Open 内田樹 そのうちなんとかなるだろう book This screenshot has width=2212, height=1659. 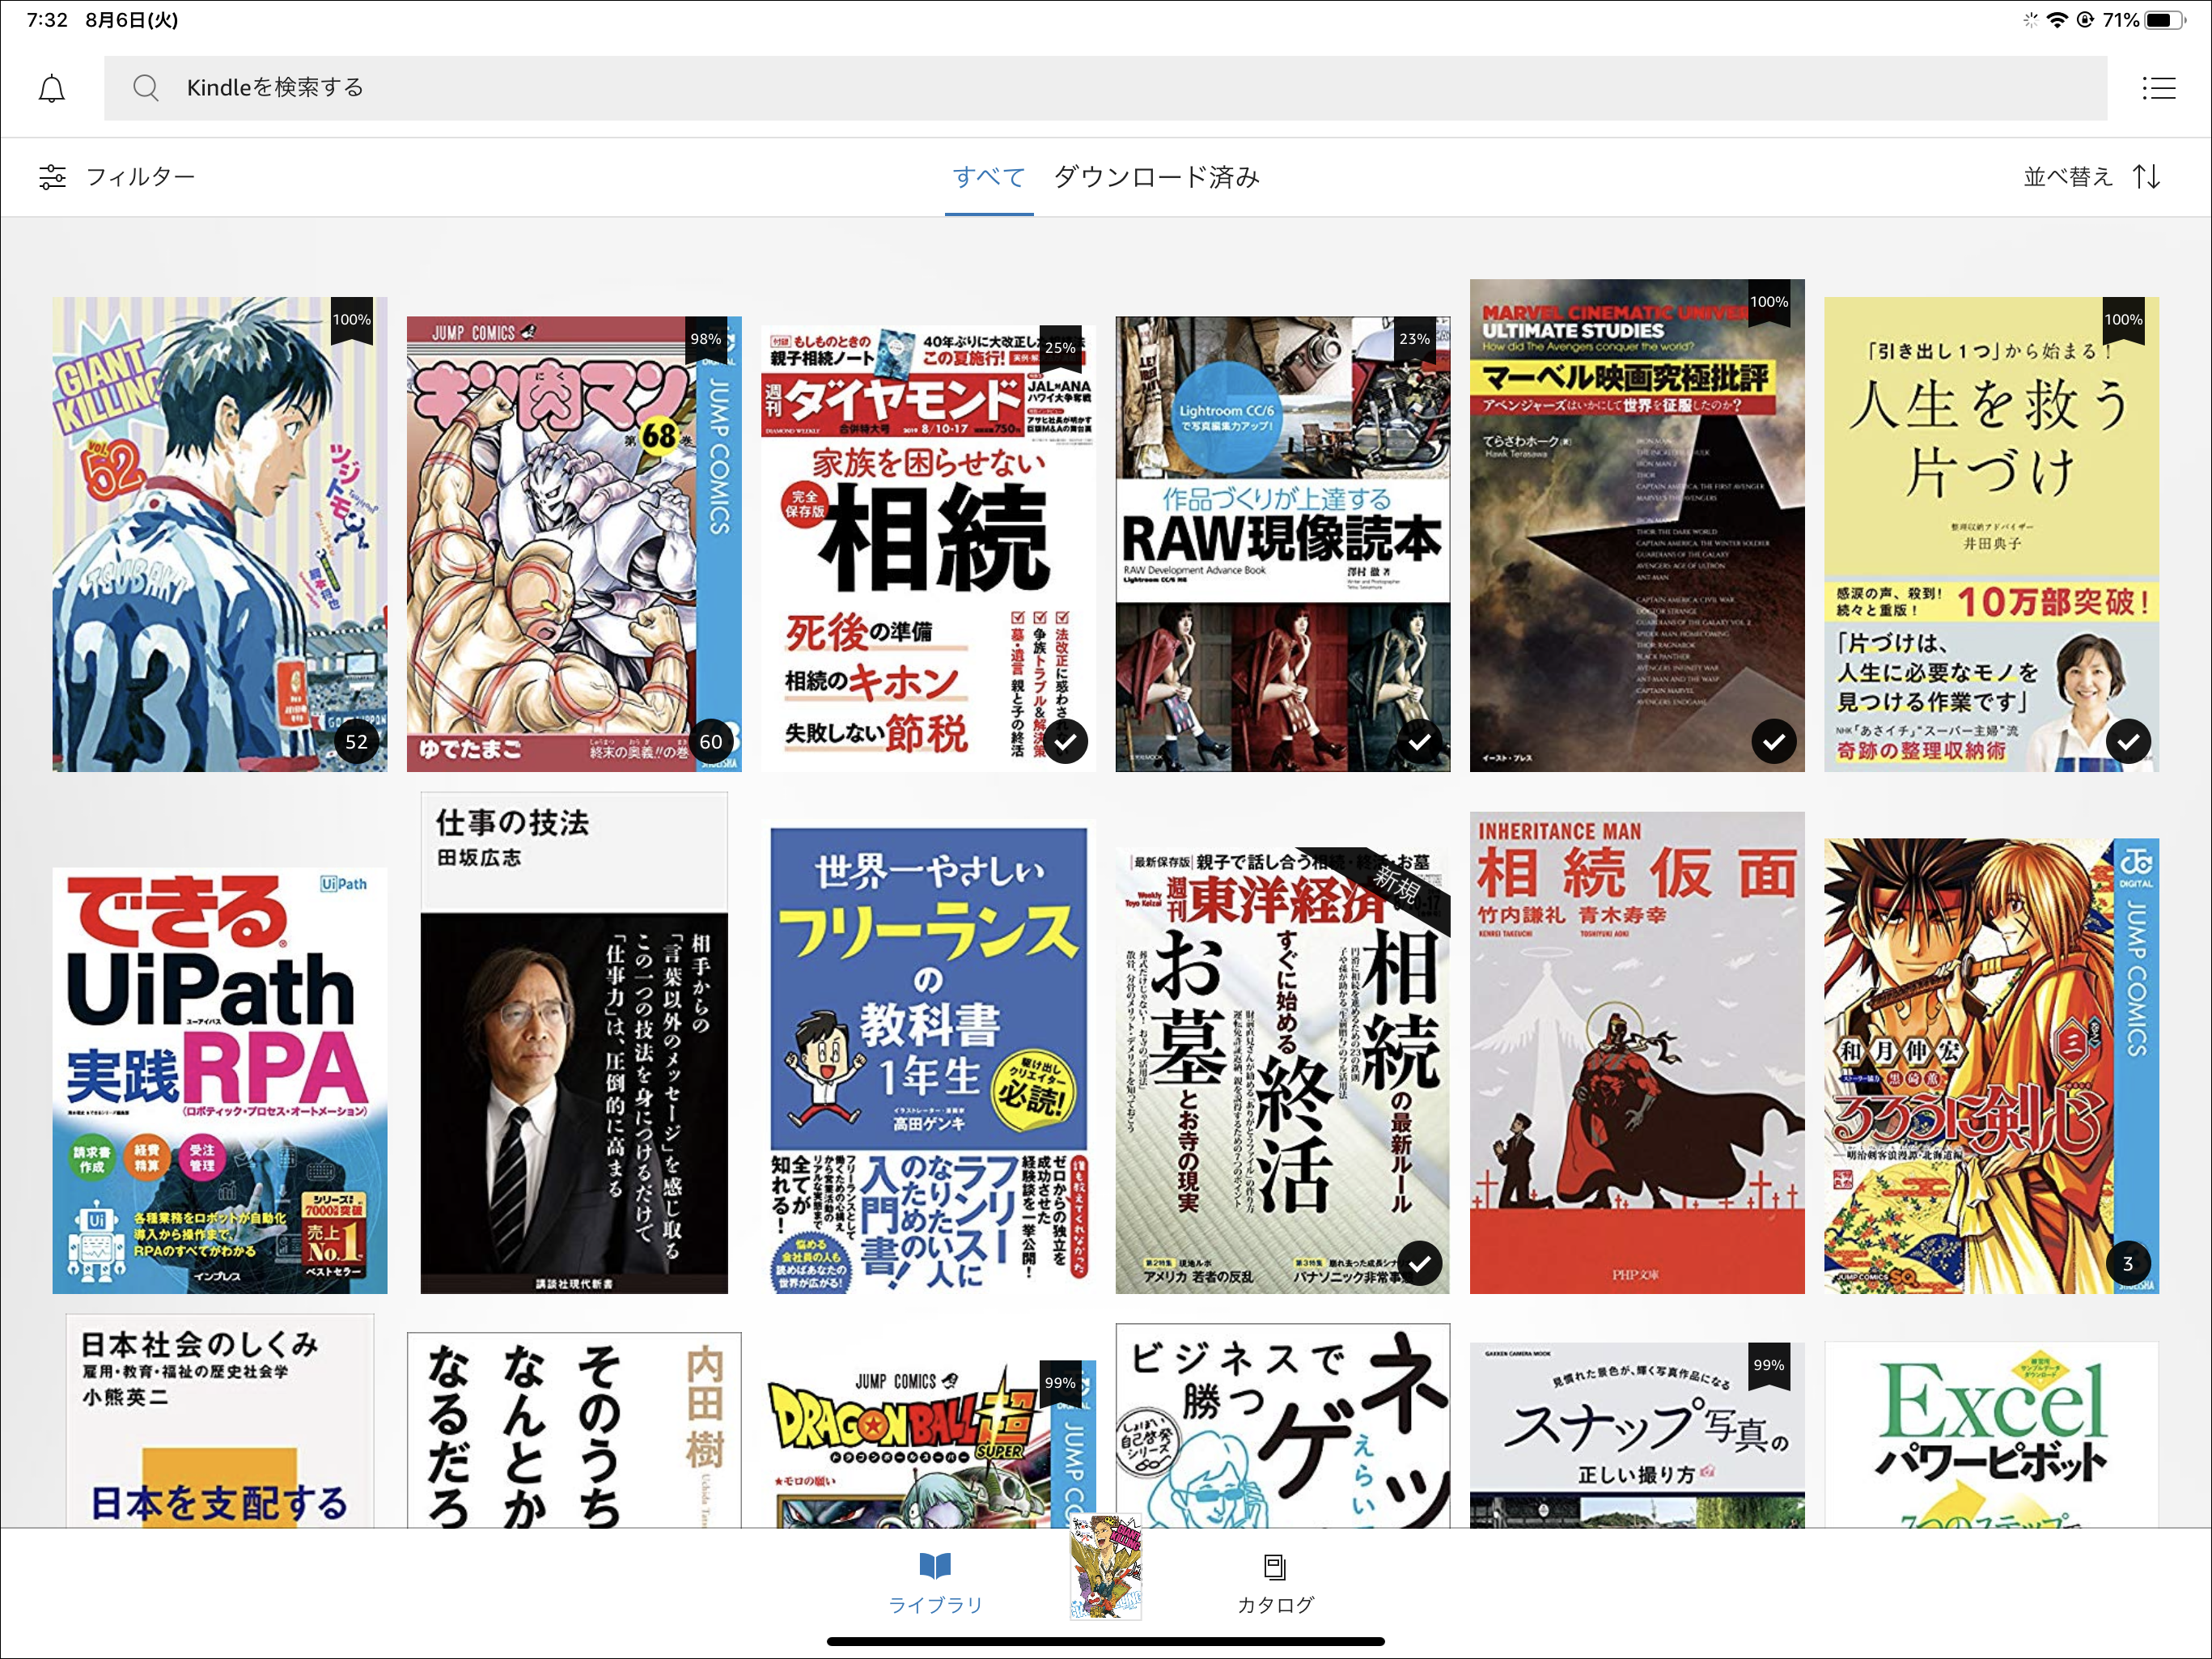(574, 1430)
